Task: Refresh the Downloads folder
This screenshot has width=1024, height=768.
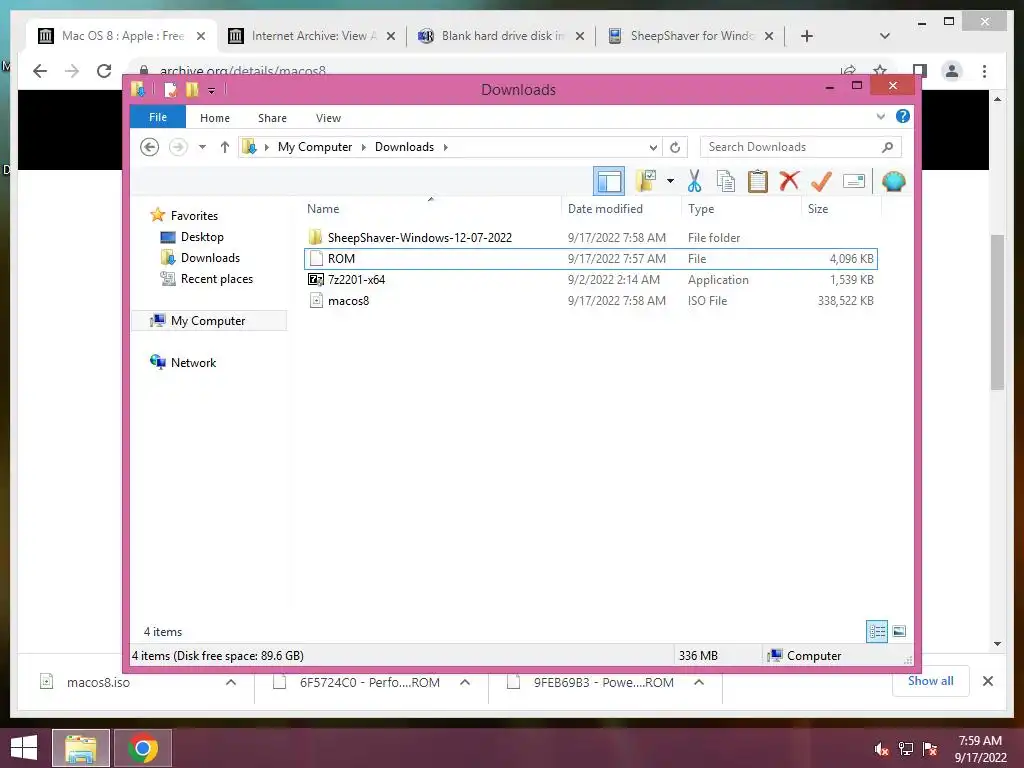Action: [x=675, y=148]
